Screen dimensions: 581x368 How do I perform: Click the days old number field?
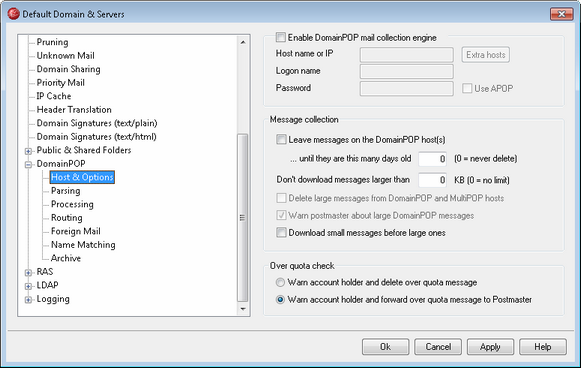(x=432, y=159)
